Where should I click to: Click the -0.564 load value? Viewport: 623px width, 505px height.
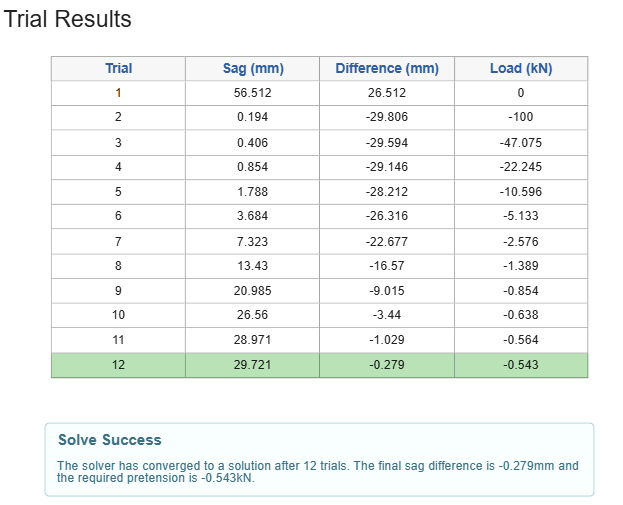[x=521, y=340]
